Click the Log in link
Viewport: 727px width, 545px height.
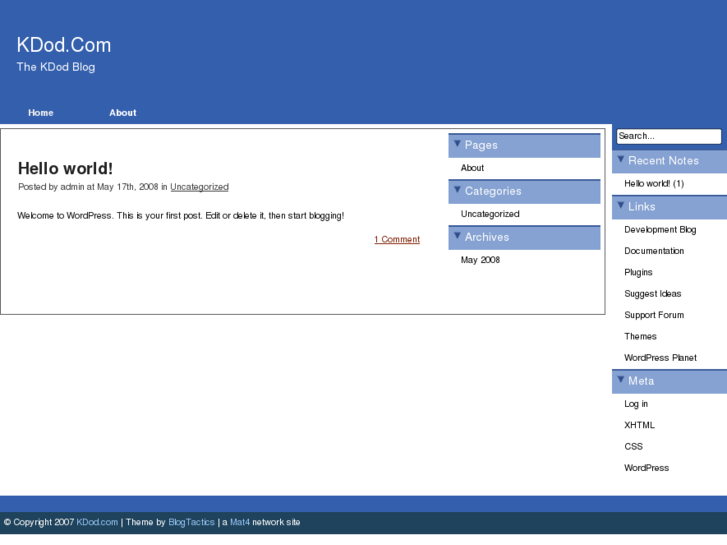click(636, 404)
